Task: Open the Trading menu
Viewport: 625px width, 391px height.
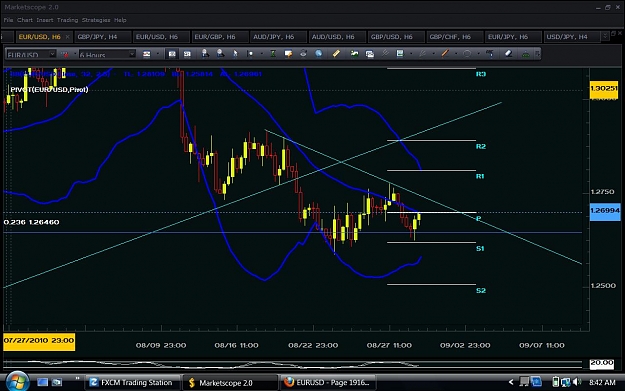Action: click(x=67, y=20)
